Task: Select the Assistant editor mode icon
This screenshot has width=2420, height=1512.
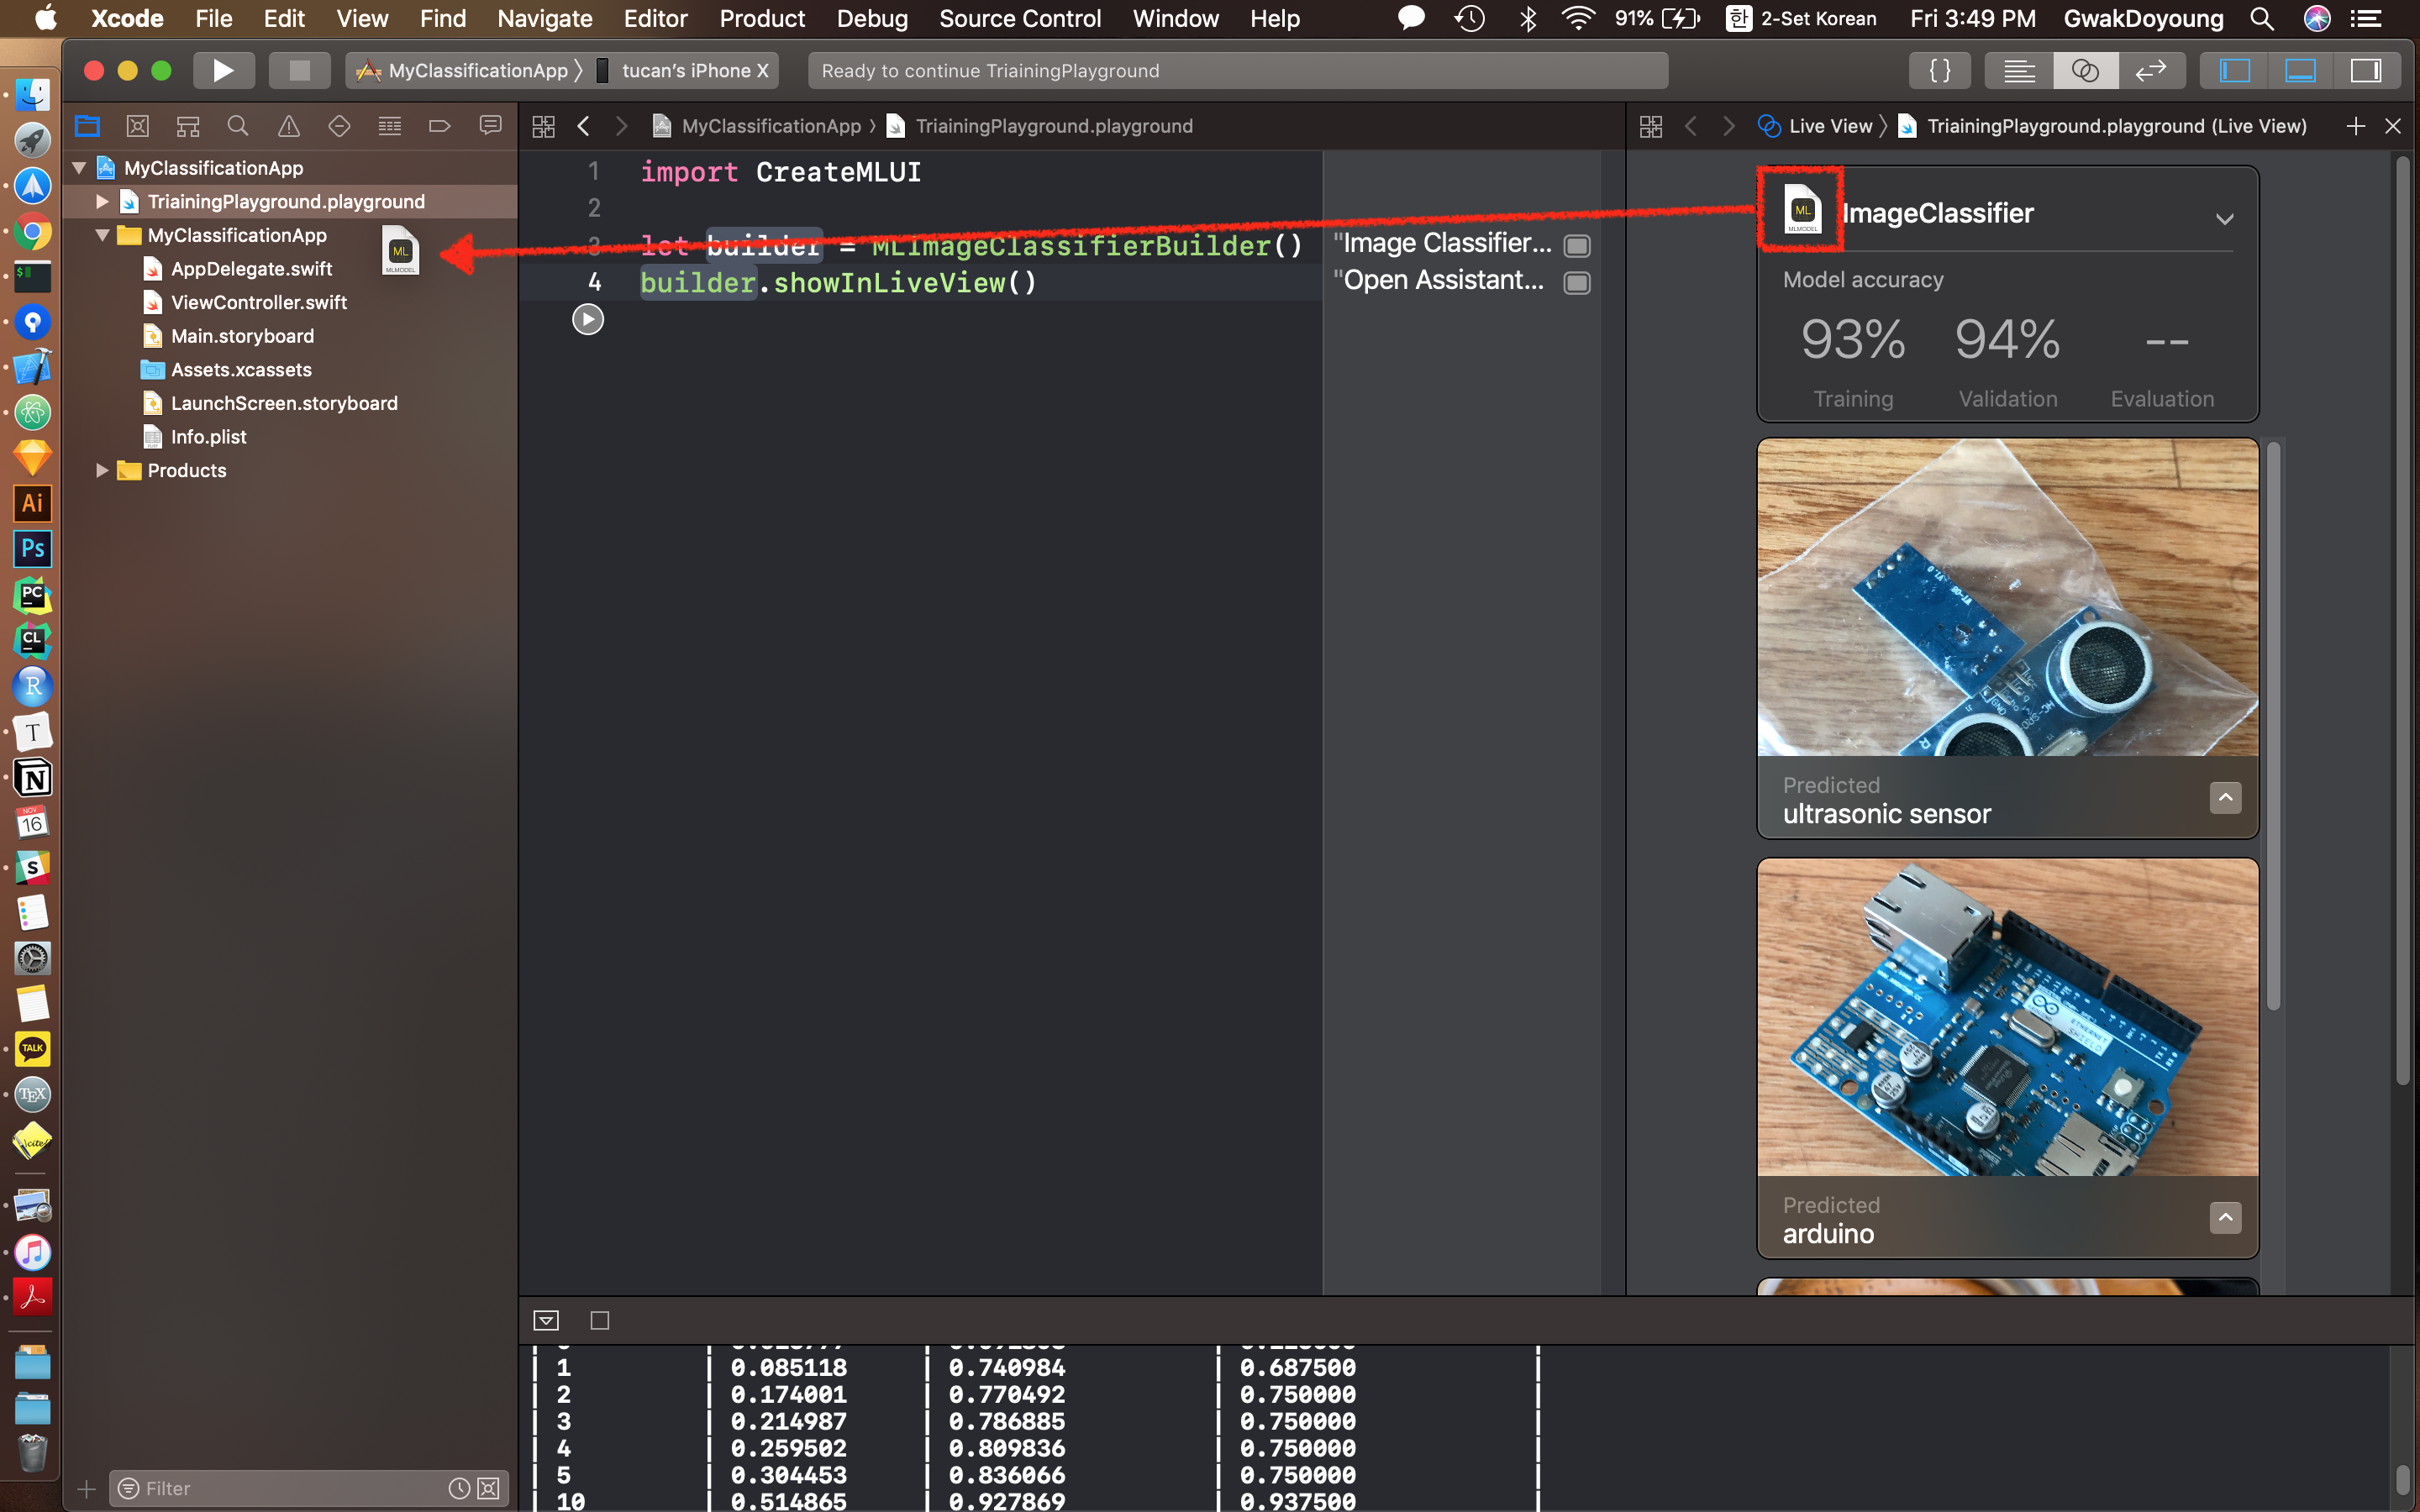Action: pyautogui.click(x=2085, y=70)
